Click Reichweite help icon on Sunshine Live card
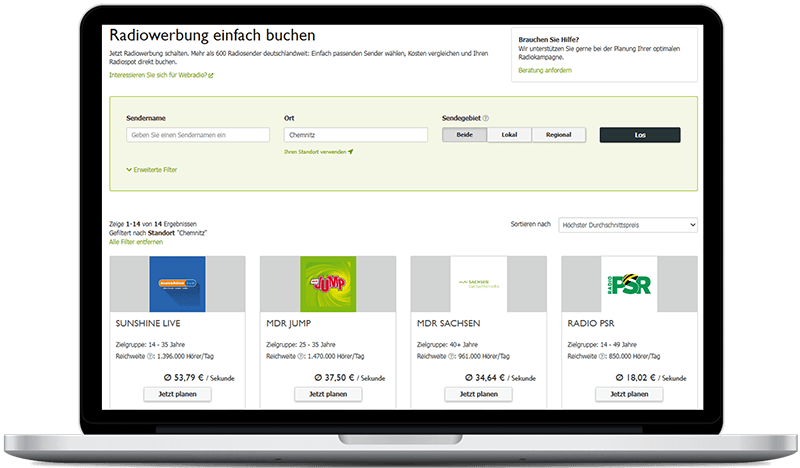This screenshot has width=800, height=468. click(x=151, y=356)
